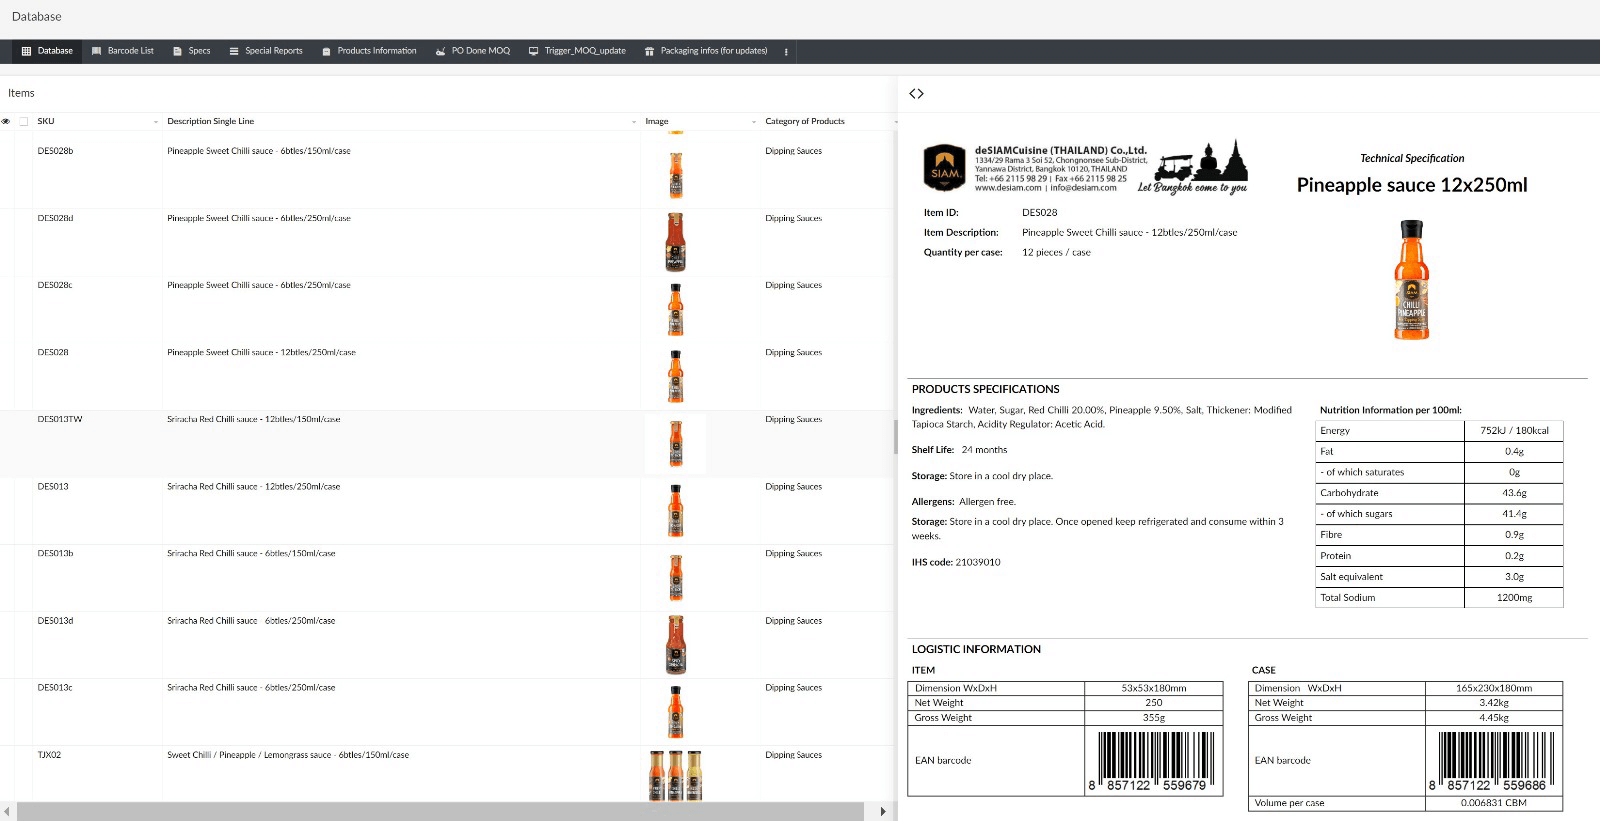Click the gift icon of Packaging infos tab
This screenshot has width=1600, height=821.
pos(650,51)
